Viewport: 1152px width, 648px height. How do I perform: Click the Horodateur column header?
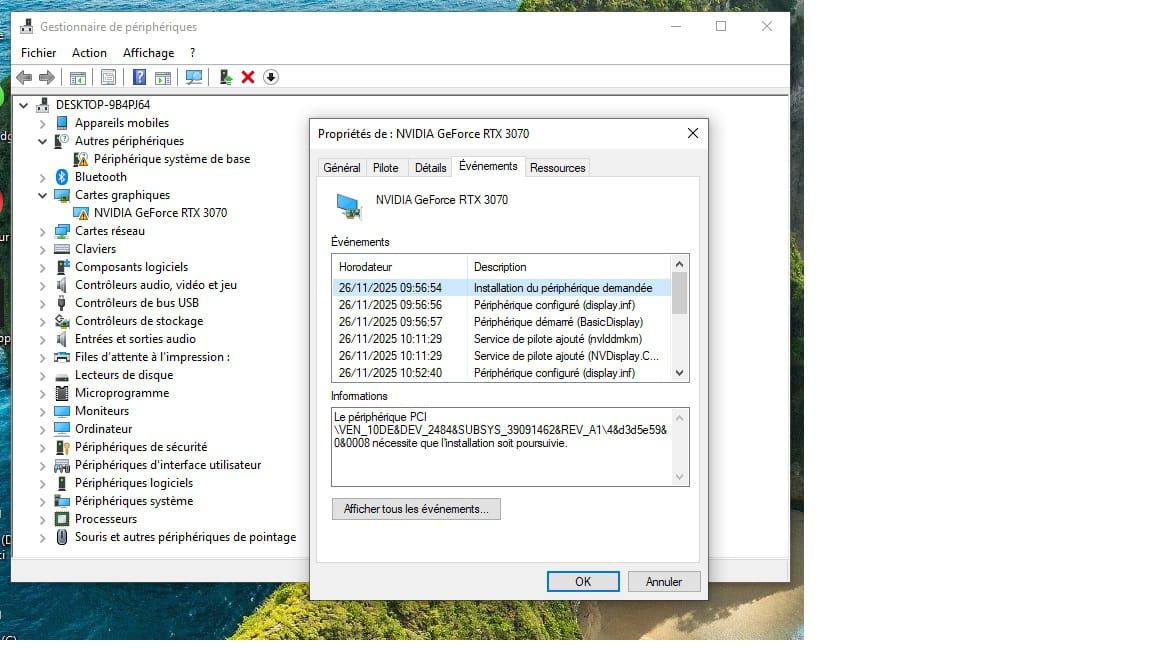coord(399,267)
